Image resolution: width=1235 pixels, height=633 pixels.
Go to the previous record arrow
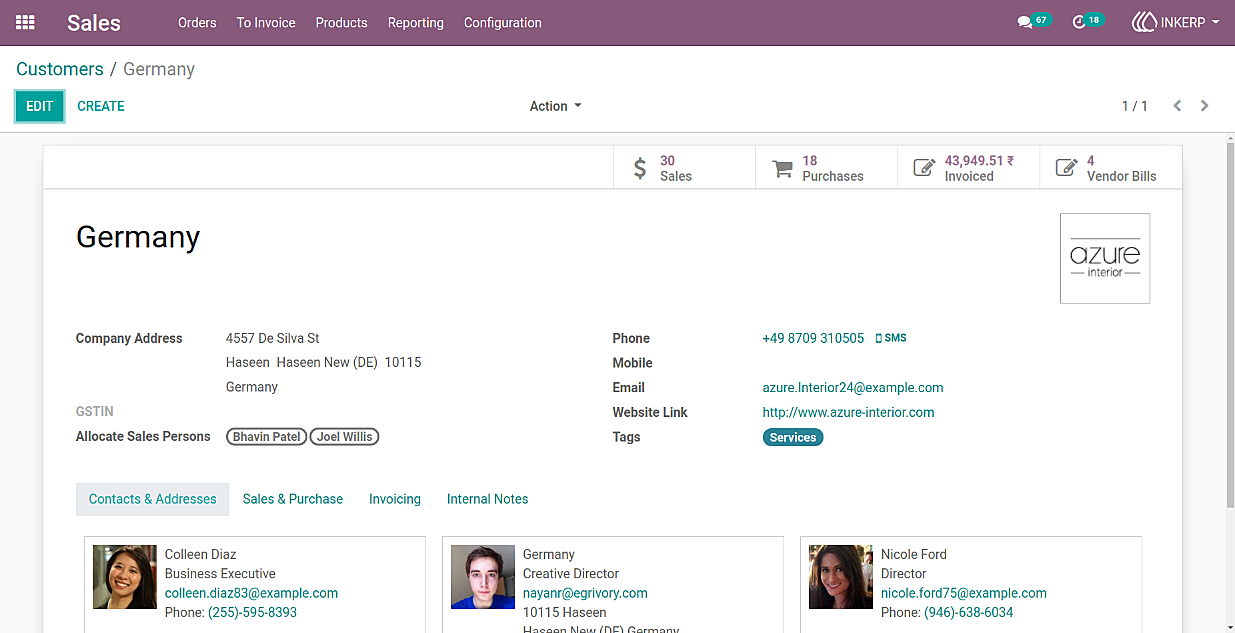click(1177, 106)
